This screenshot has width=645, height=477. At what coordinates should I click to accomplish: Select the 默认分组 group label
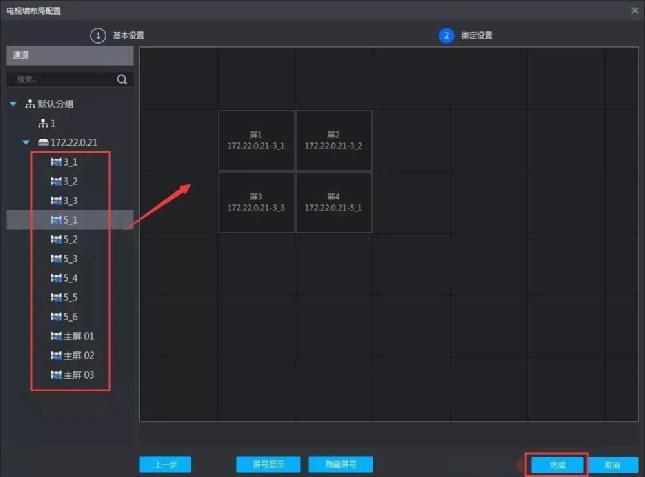(56, 104)
